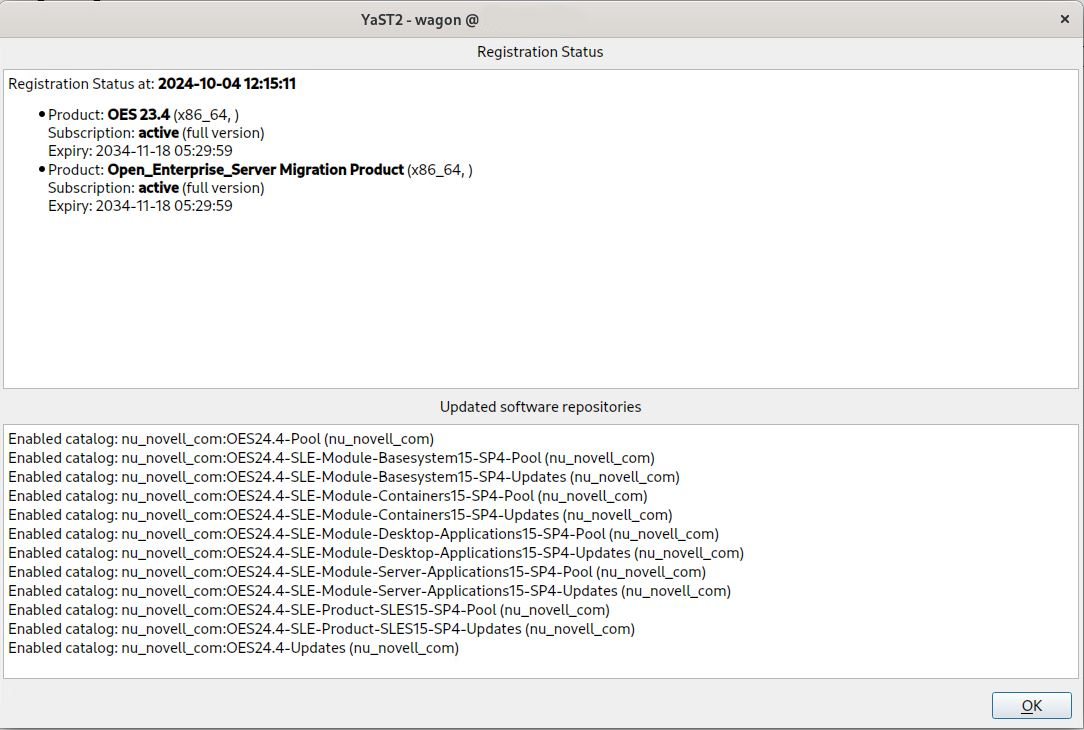Select the Product-SLES15-SP4-Pool catalog line

tap(308, 610)
